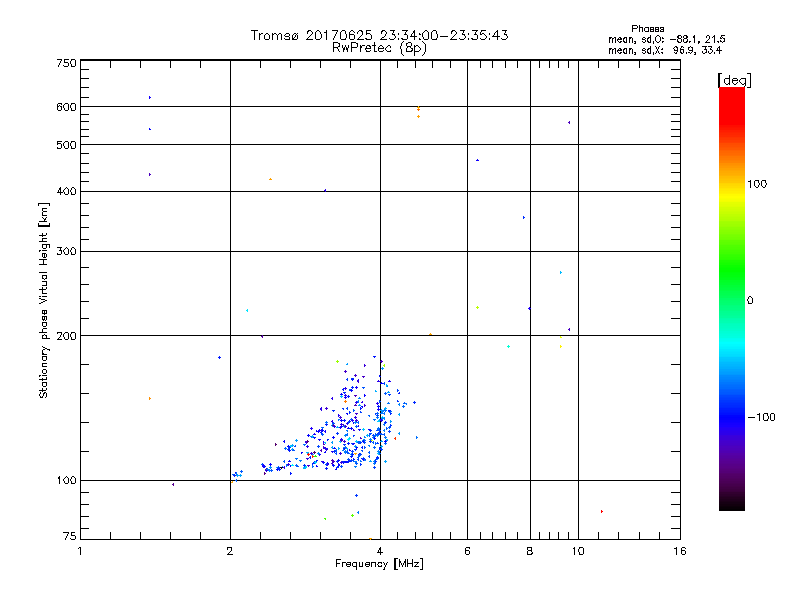This screenshot has width=800, height=600.
Task: Click the 'Stationary phase Virtual Height [km]' axis title
Action: [x=44, y=300]
